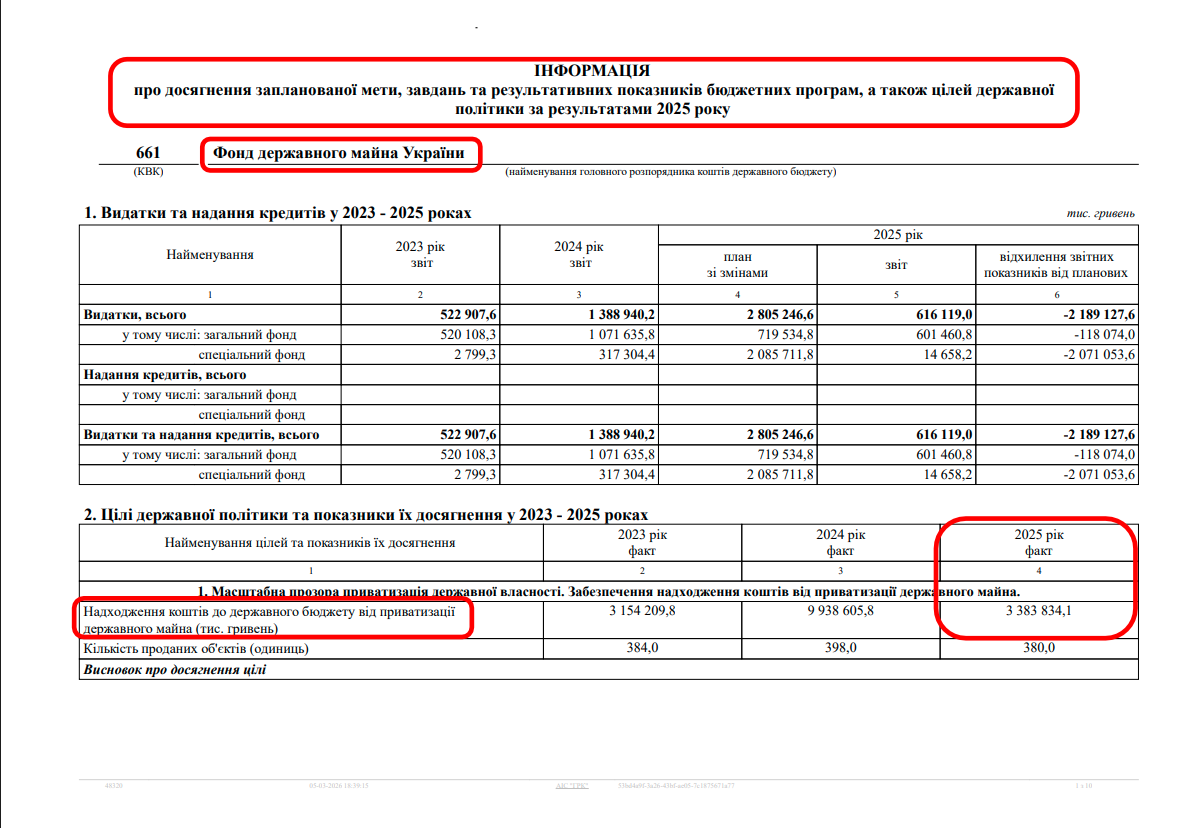The height and width of the screenshot is (828, 1177).
Task: Click the footer number 48320
Action: [113, 786]
